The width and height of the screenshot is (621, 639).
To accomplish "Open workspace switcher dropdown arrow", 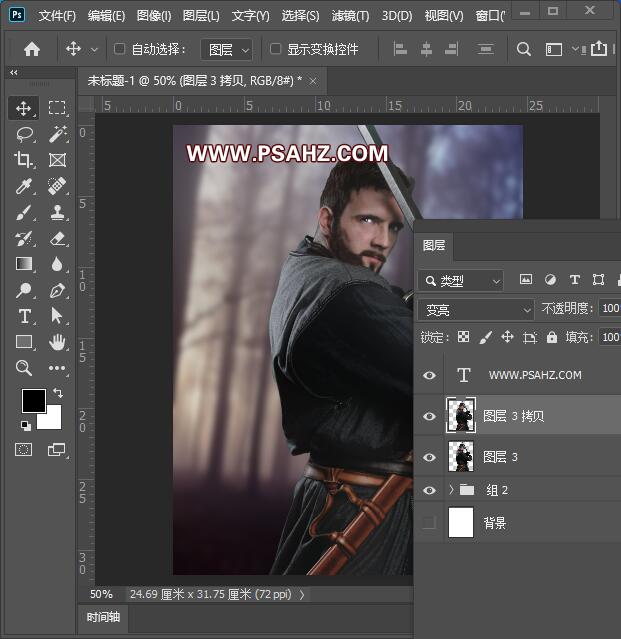I will tap(575, 49).
